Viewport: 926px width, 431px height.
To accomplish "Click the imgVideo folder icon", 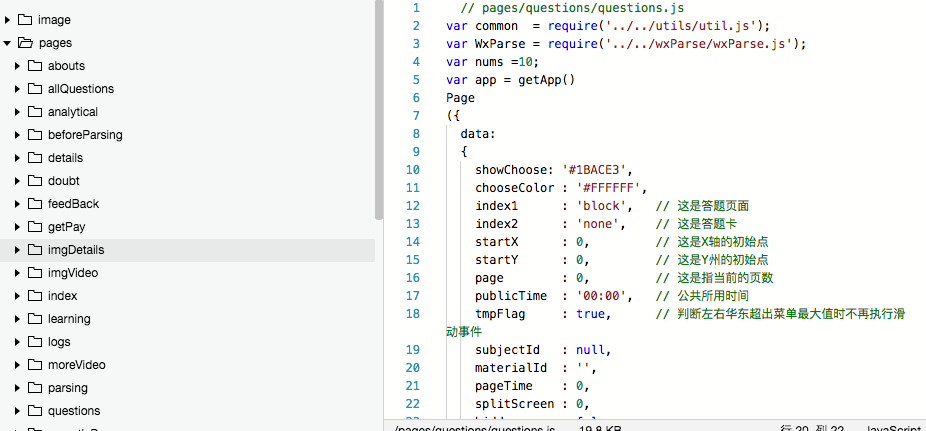I will pyautogui.click(x=35, y=273).
